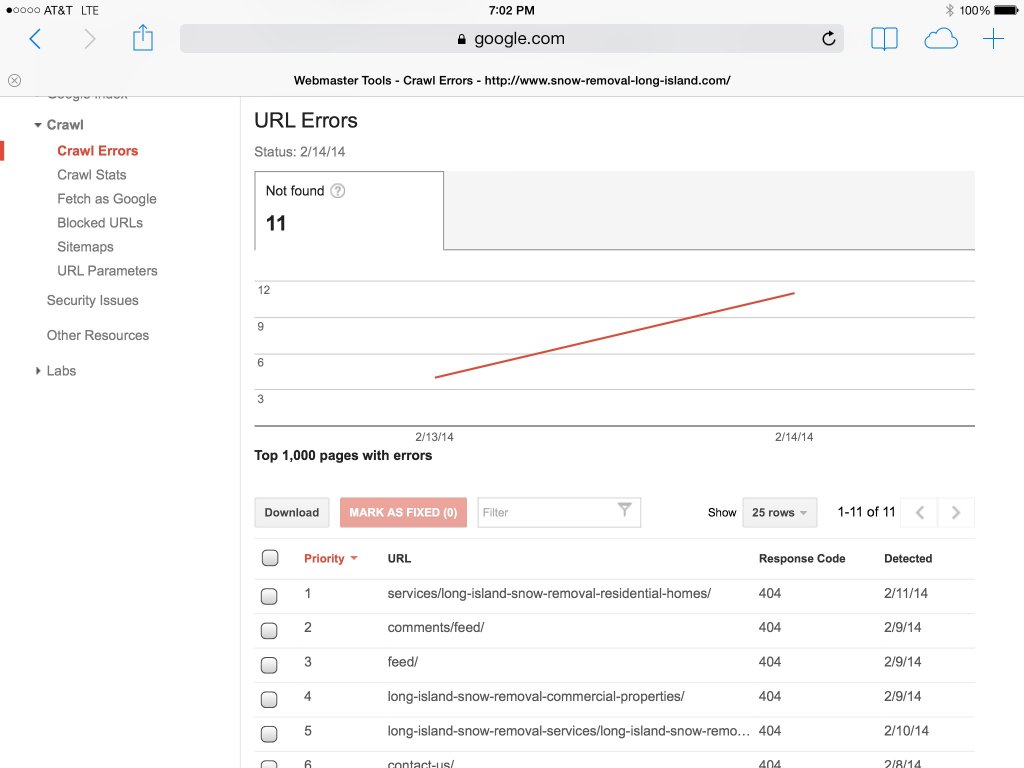Open URL Parameters in sidebar
The height and width of the screenshot is (768, 1024).
coord(107,270)
